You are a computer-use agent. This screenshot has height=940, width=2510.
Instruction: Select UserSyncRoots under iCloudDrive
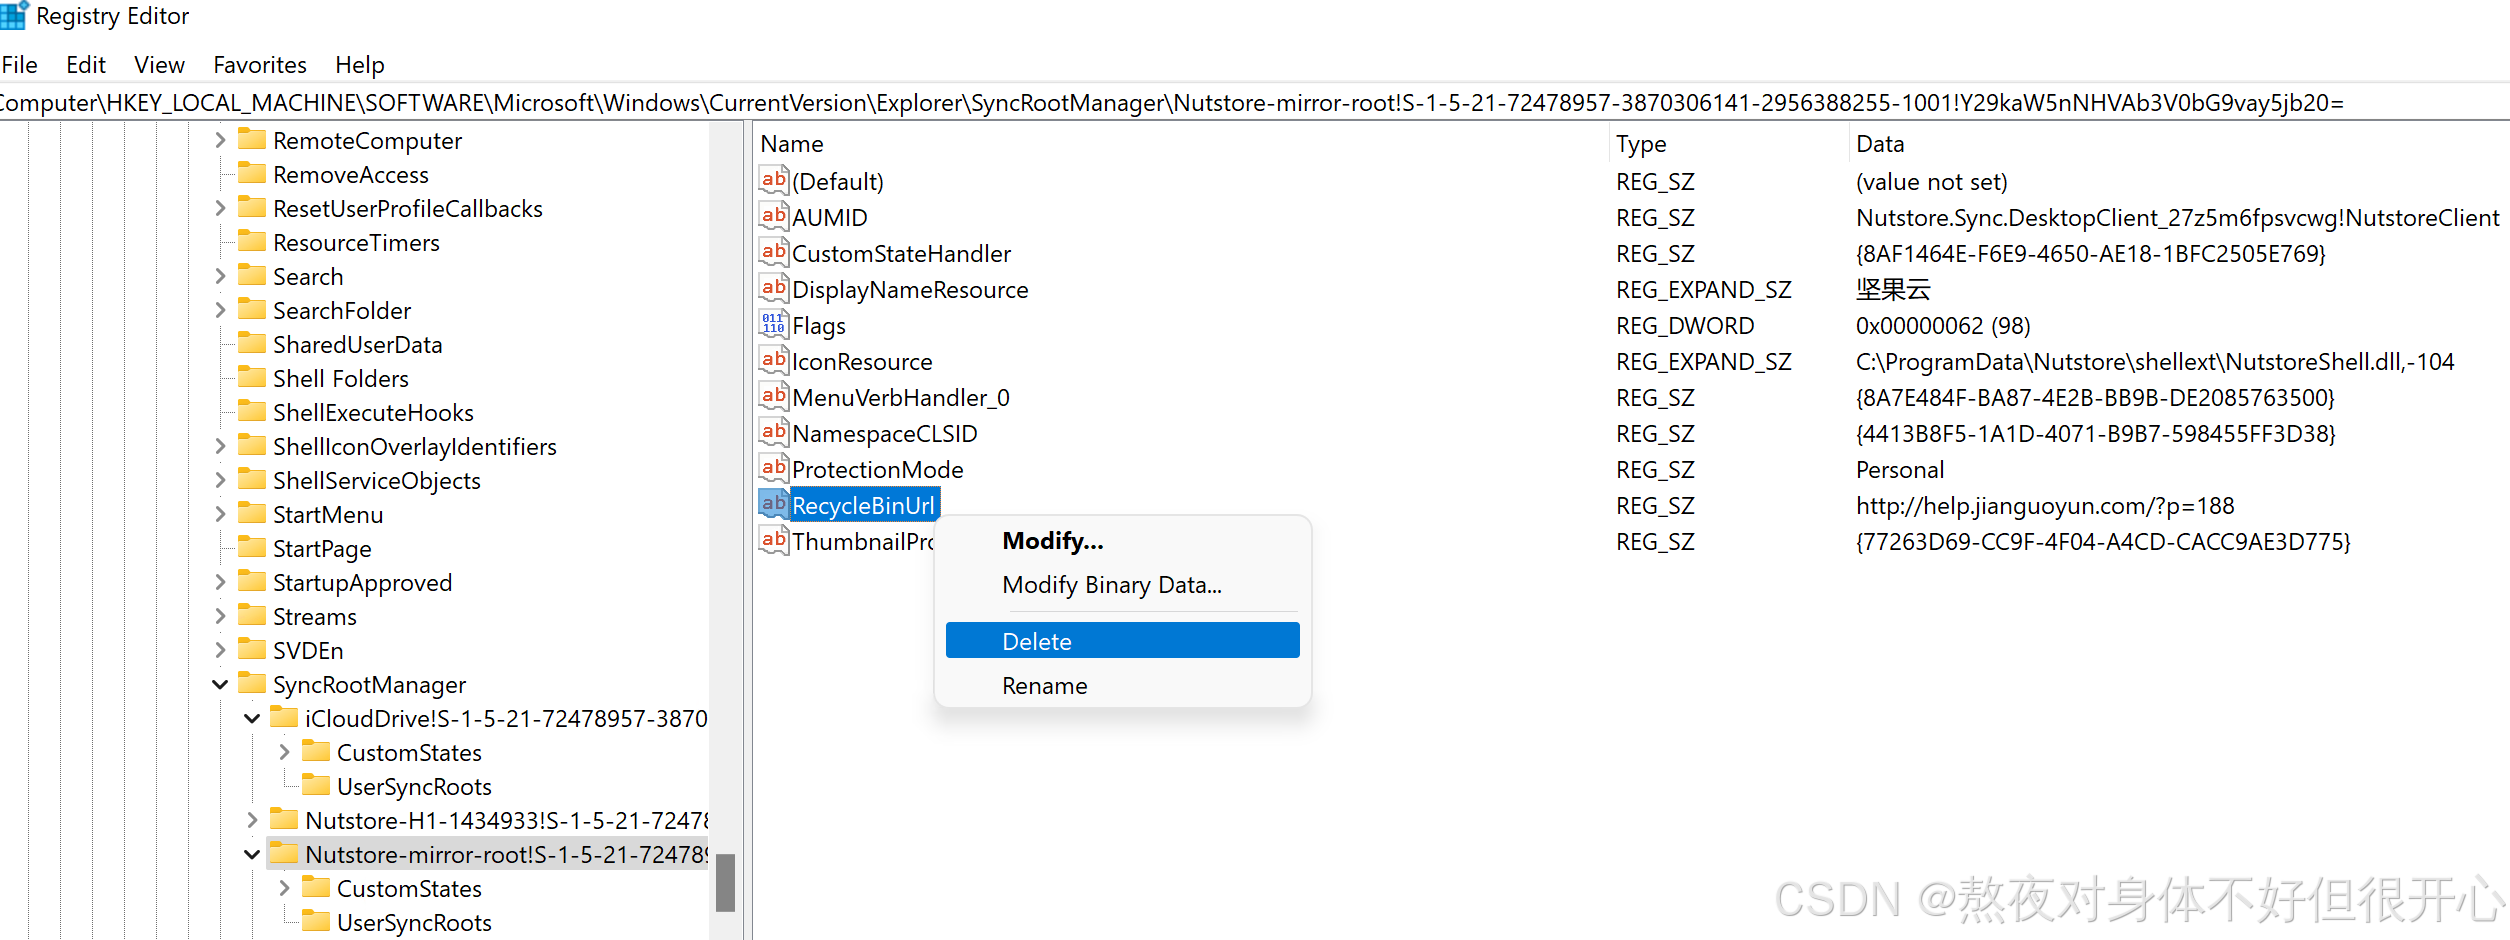[x=414, y=787]
